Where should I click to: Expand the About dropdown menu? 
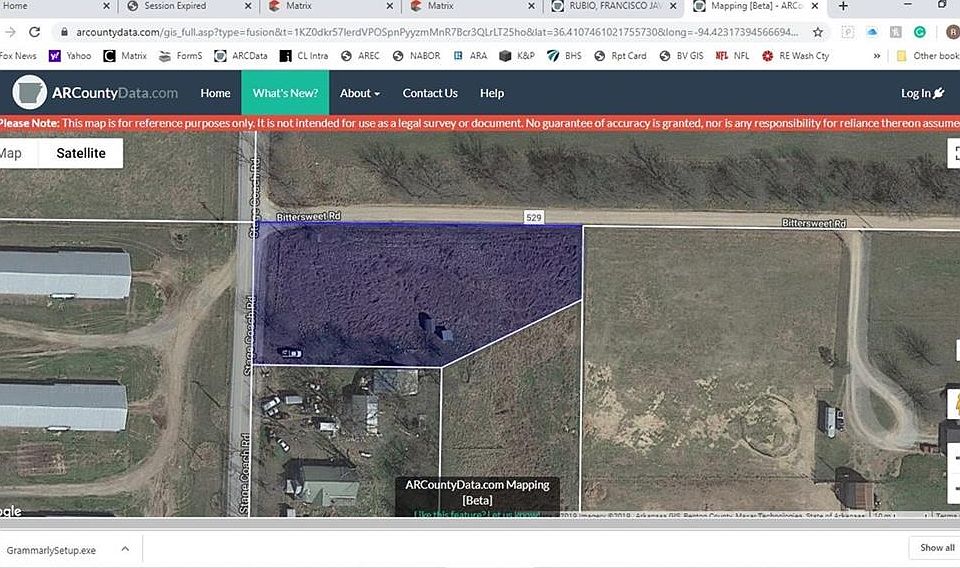coord(359,93)
